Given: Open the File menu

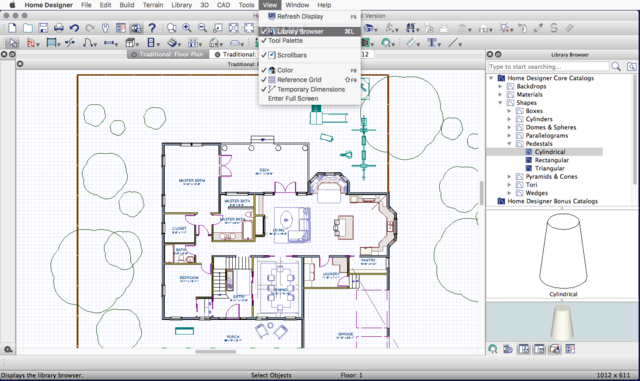Looking at the screenshot, I should 86,5.
